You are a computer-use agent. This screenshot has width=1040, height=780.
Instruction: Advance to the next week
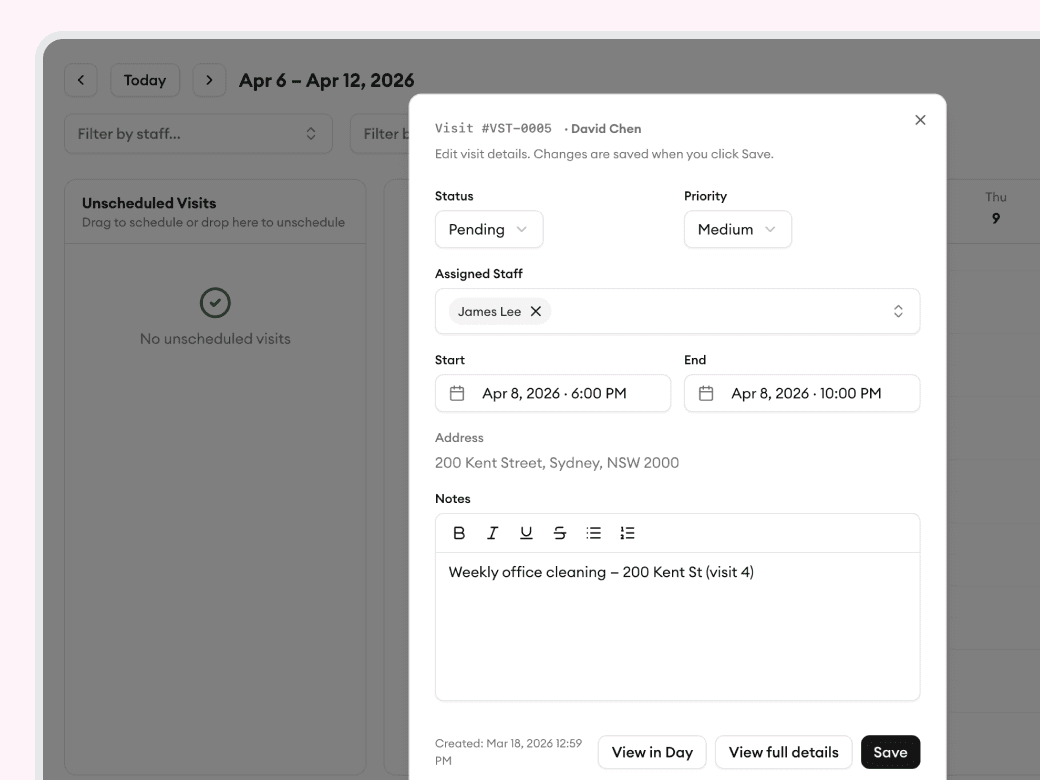[x=209, y=79]
